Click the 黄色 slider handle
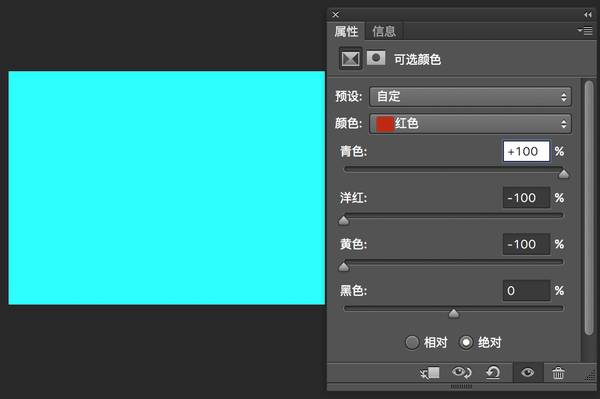Viewport: 600px width, 399px height. pos(344,267)
